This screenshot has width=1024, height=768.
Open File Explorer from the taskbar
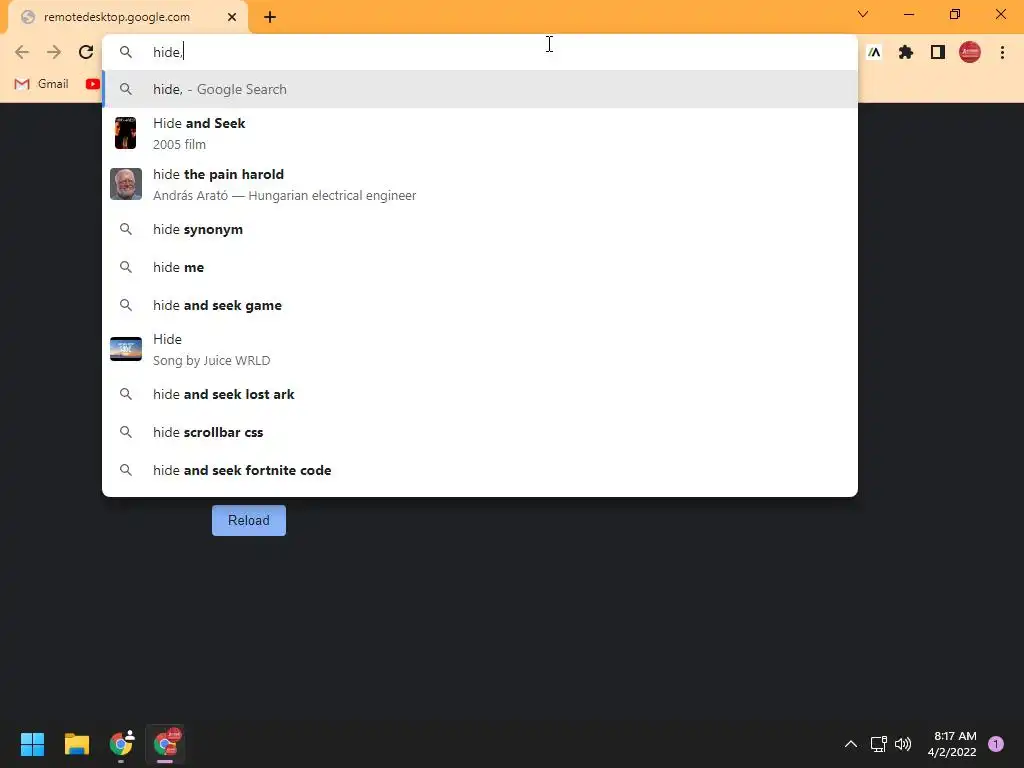(x=76, y=744)
